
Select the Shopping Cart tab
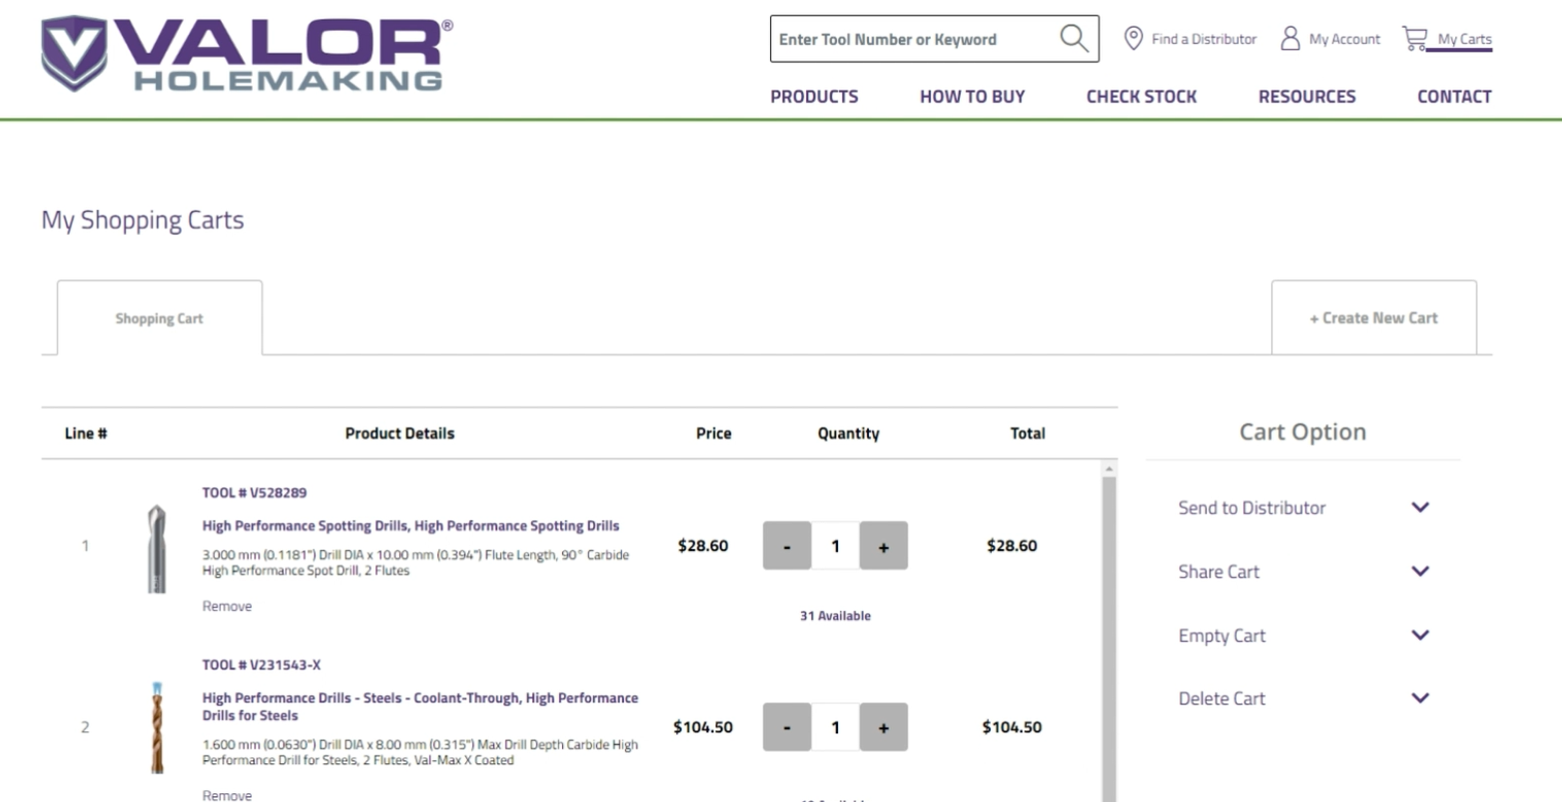[x=159, y=317]
